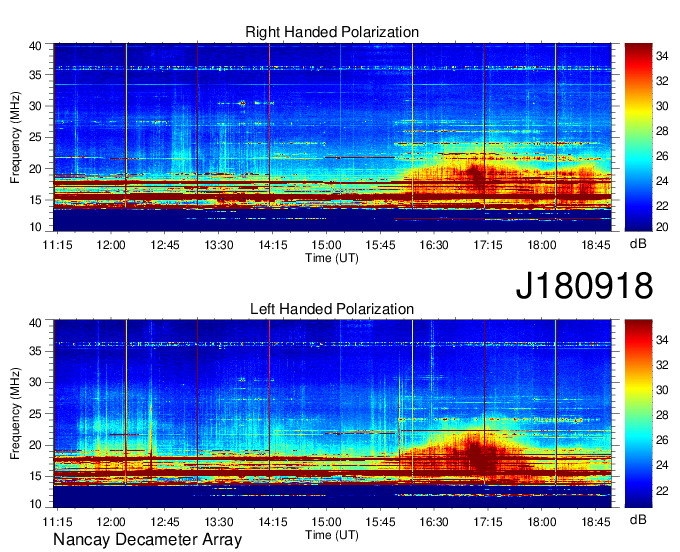Click the '18:00' time tick on Right Handed plot

pyautogui.click(x=542, y=245)
